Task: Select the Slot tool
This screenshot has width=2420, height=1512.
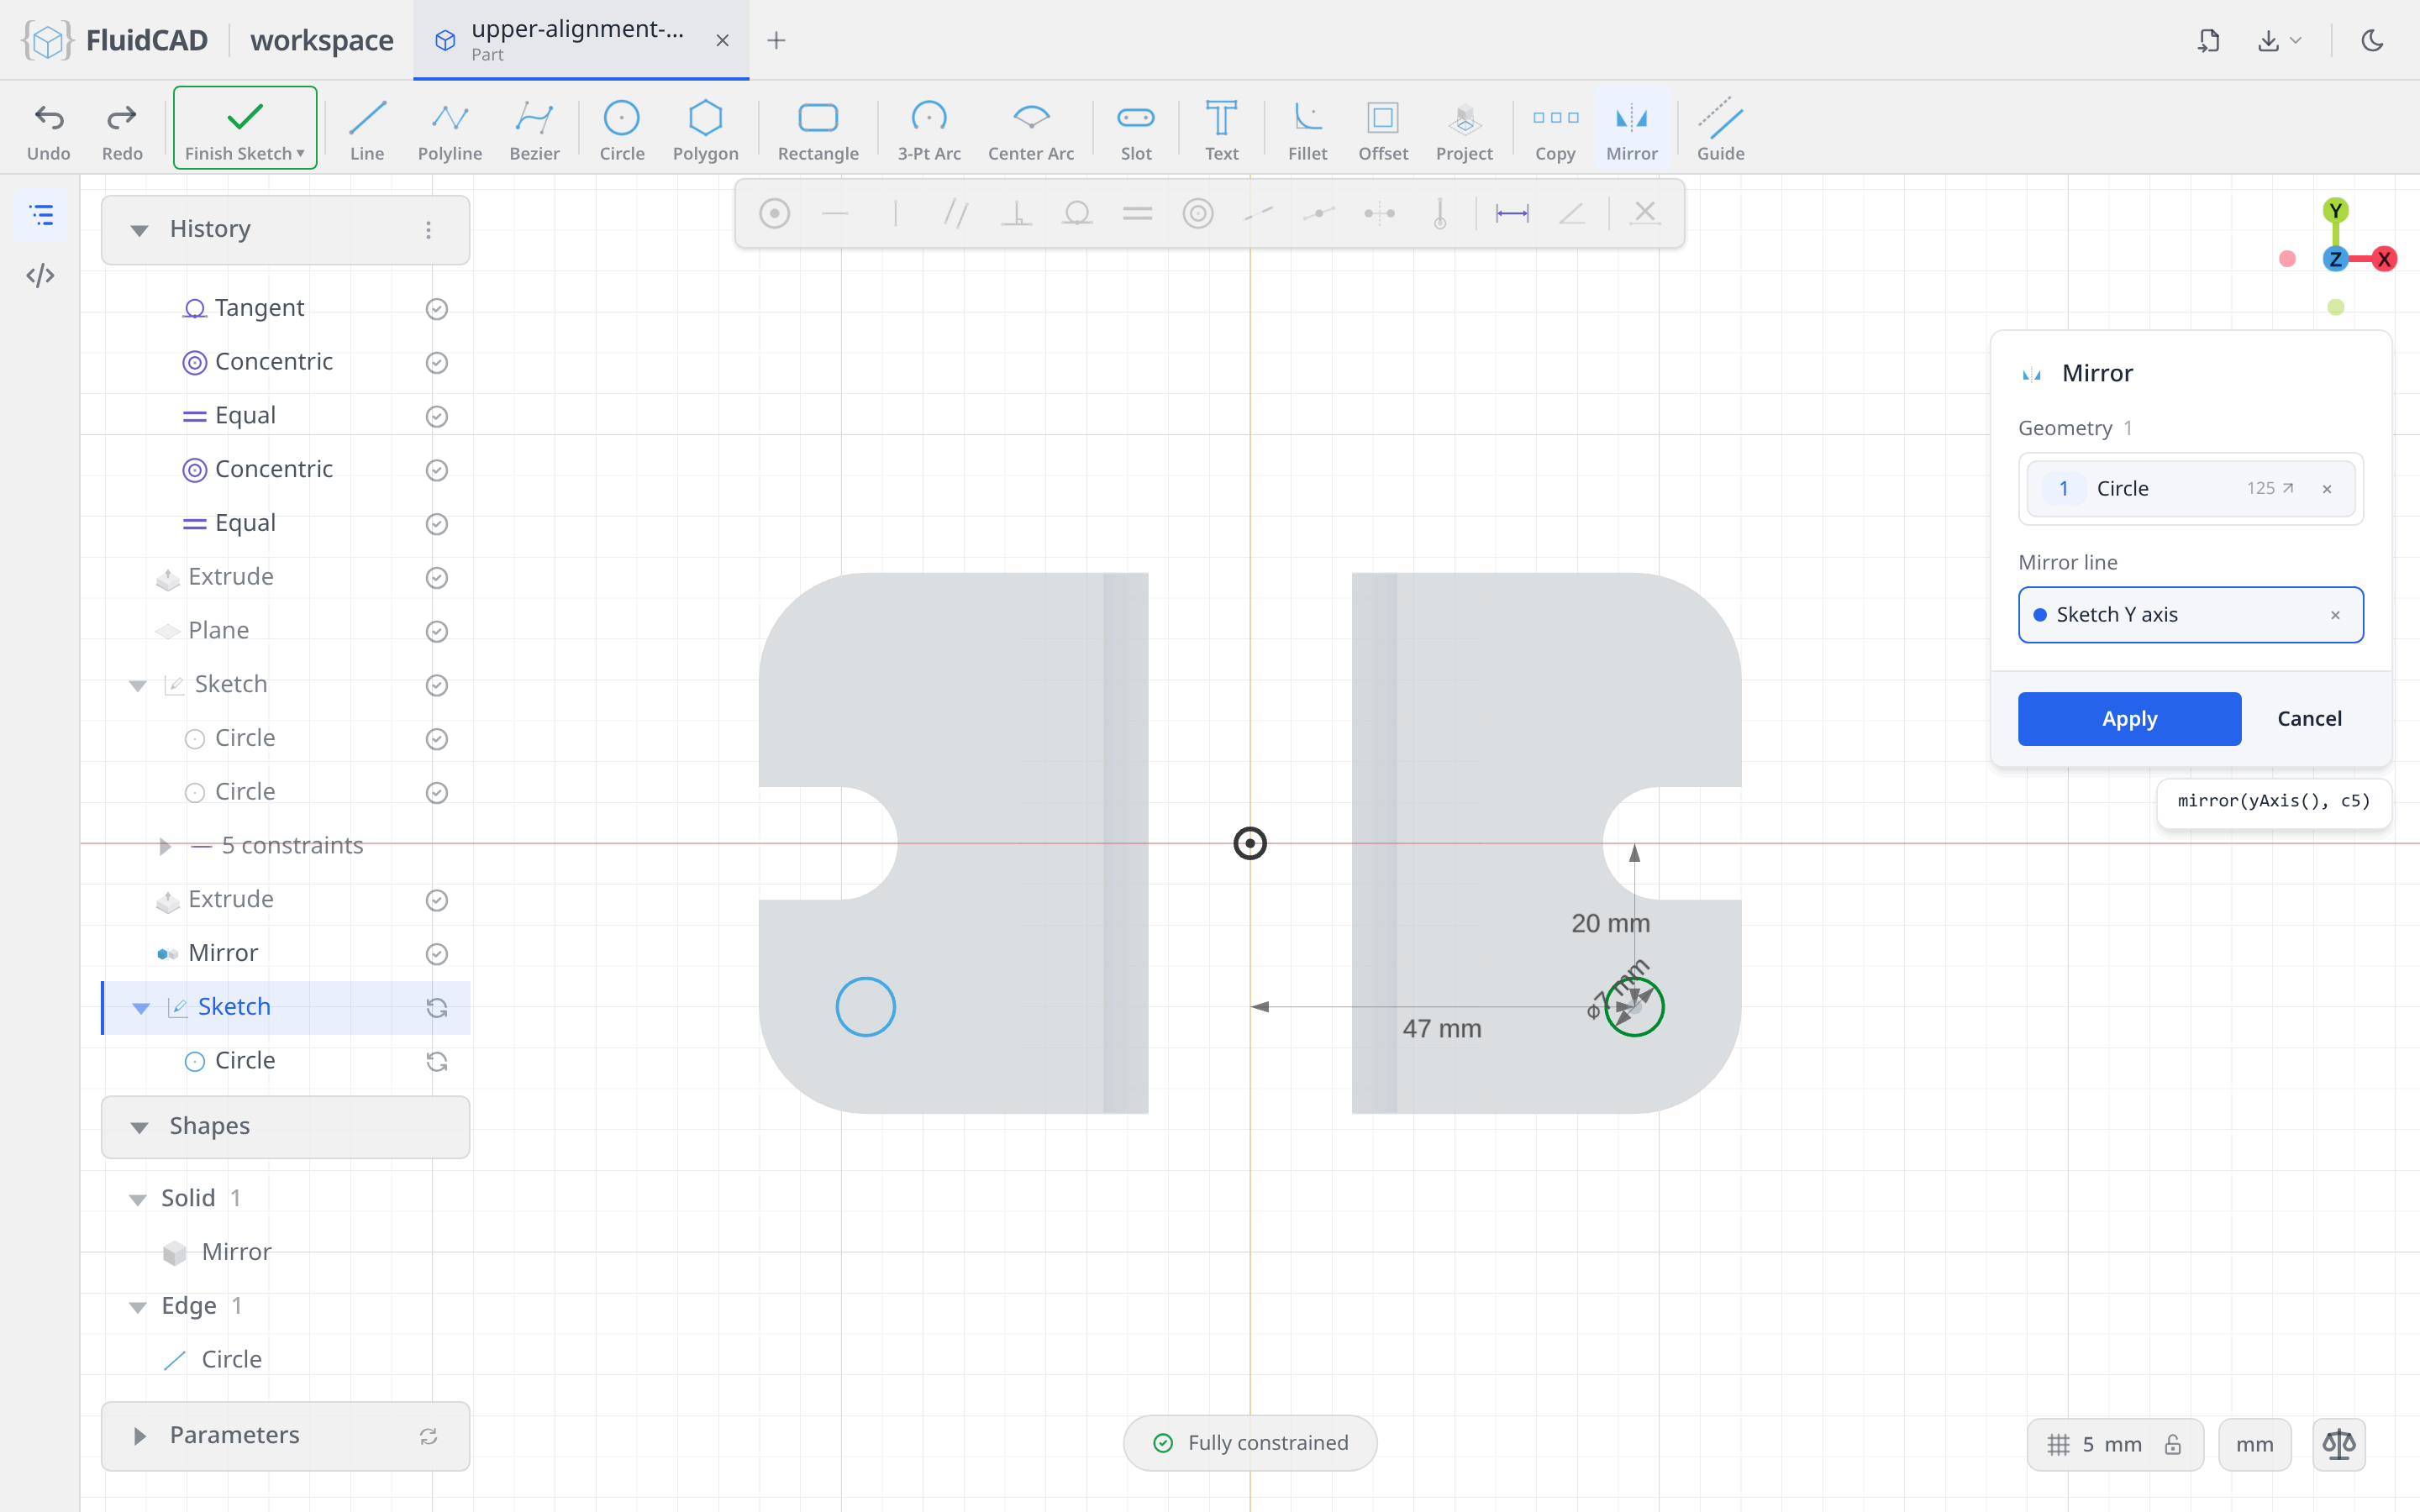Action: [1136, 130]
